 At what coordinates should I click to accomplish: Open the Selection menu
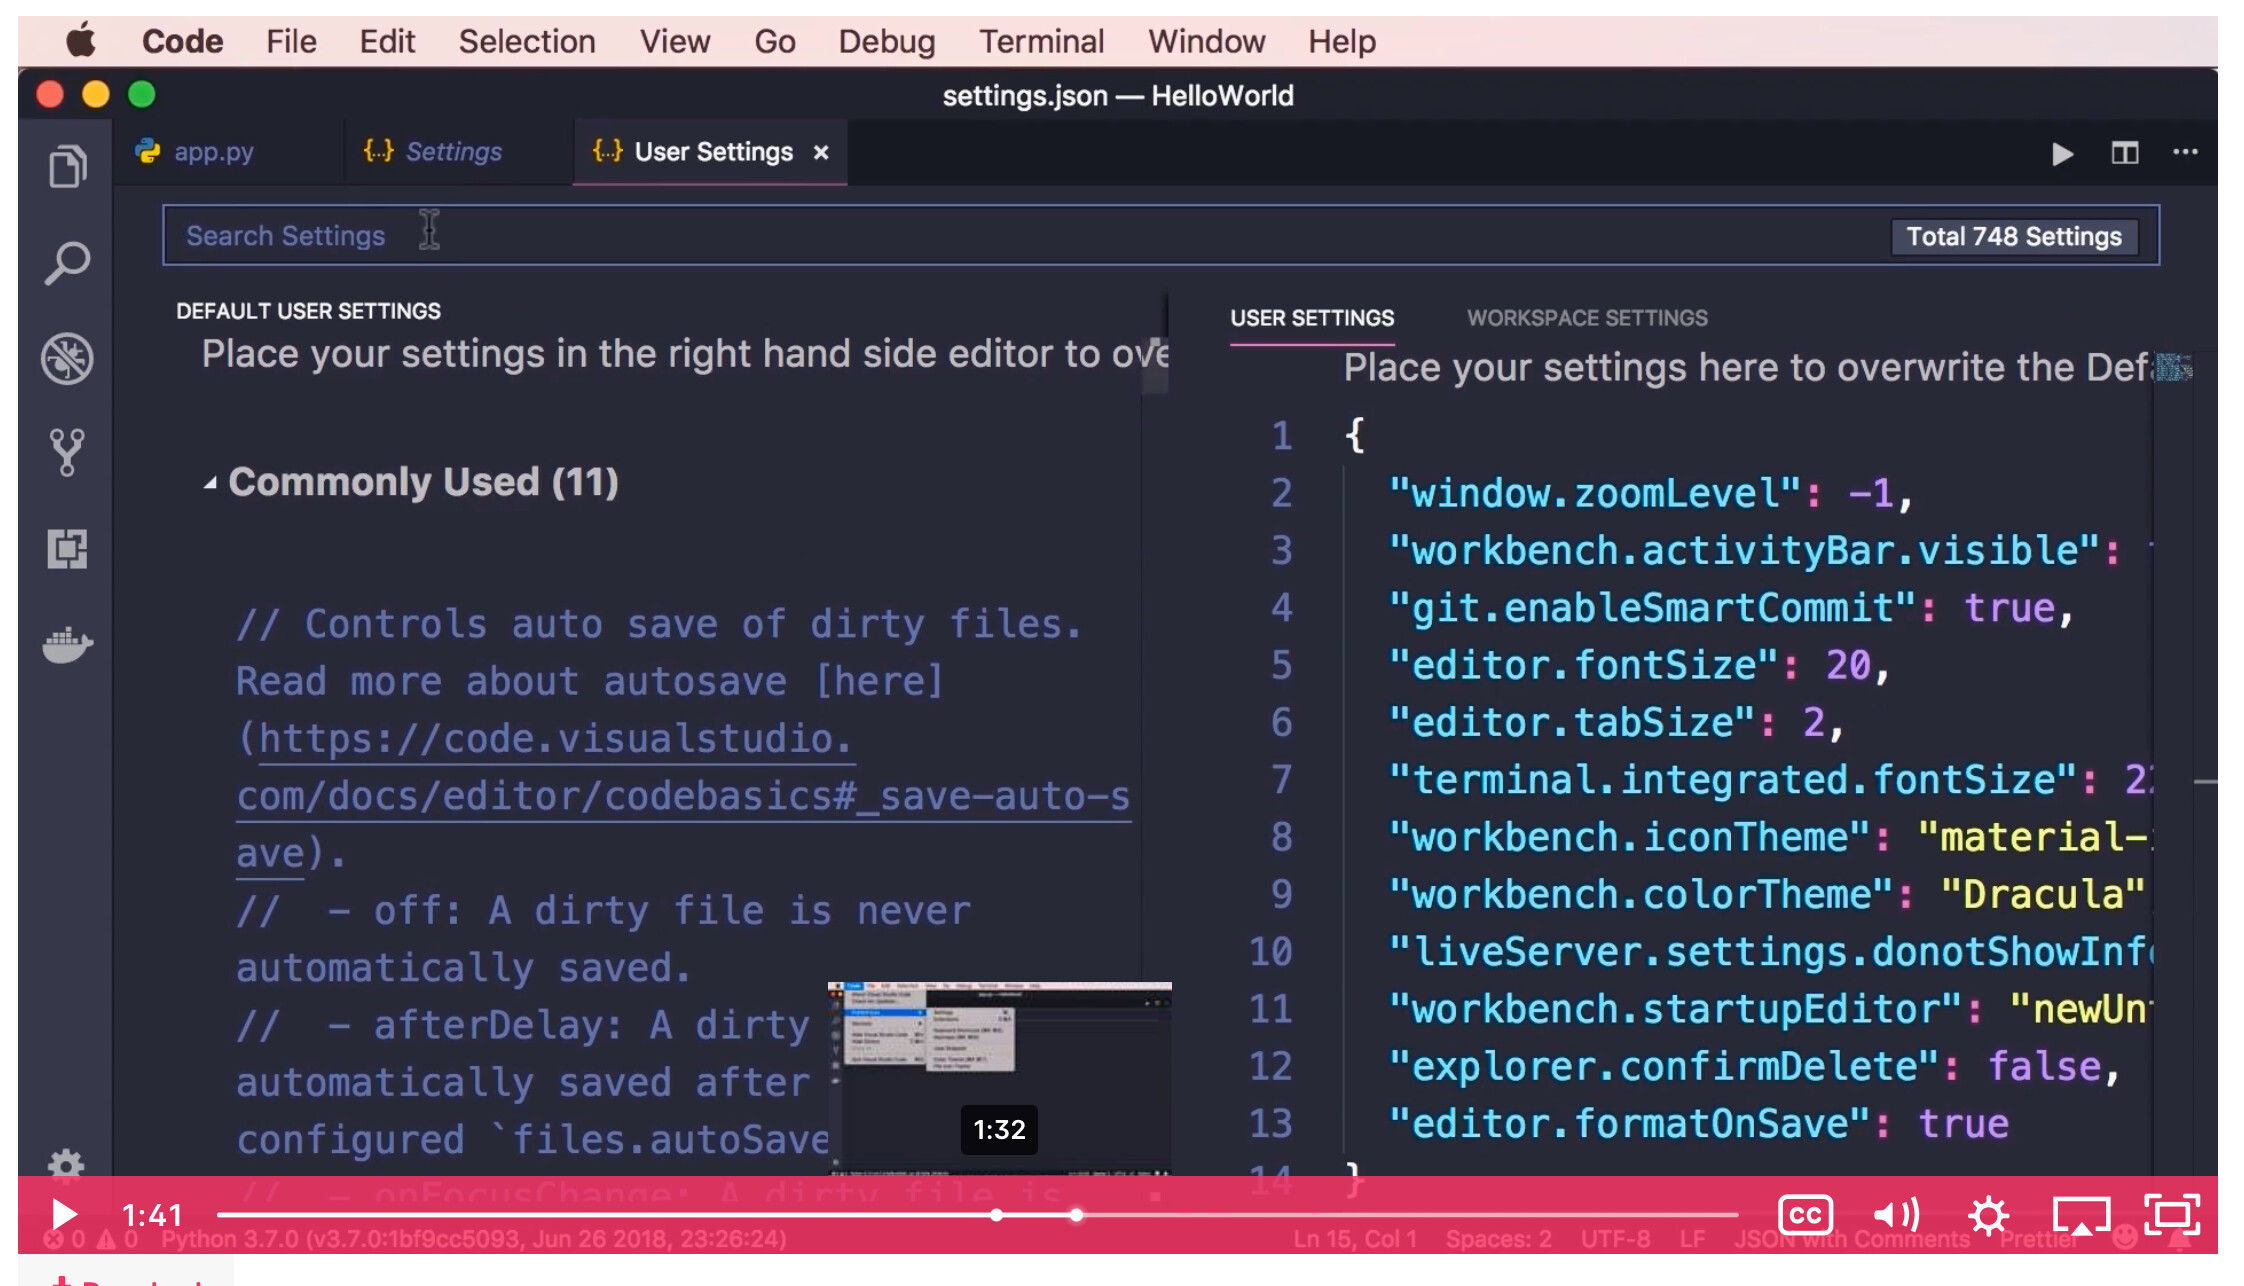527,41
